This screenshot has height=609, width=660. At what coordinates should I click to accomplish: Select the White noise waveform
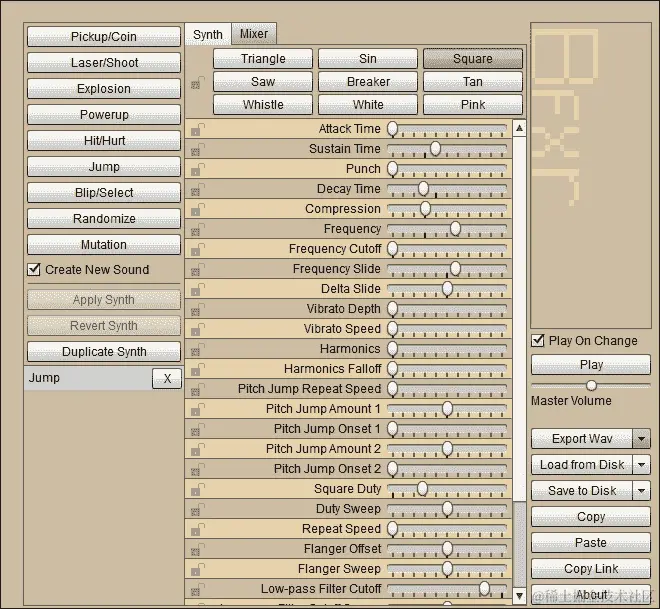(367, 104)
